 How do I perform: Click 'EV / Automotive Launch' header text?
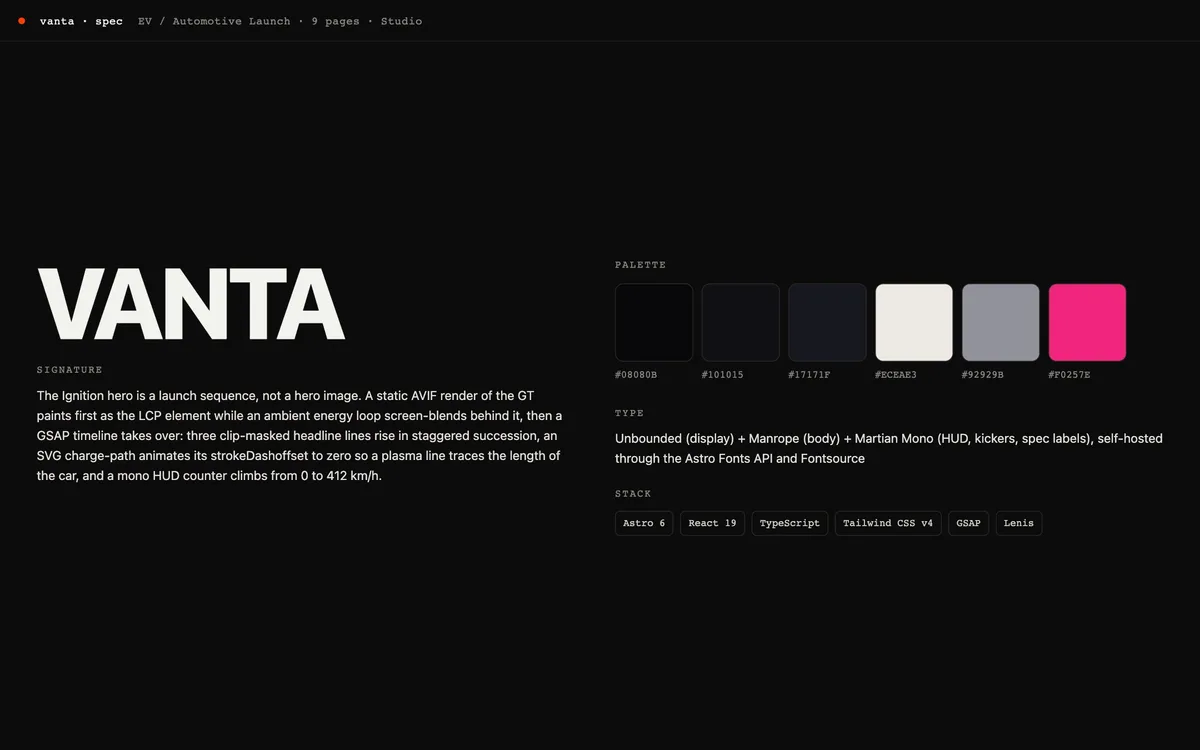coord(214,21)
